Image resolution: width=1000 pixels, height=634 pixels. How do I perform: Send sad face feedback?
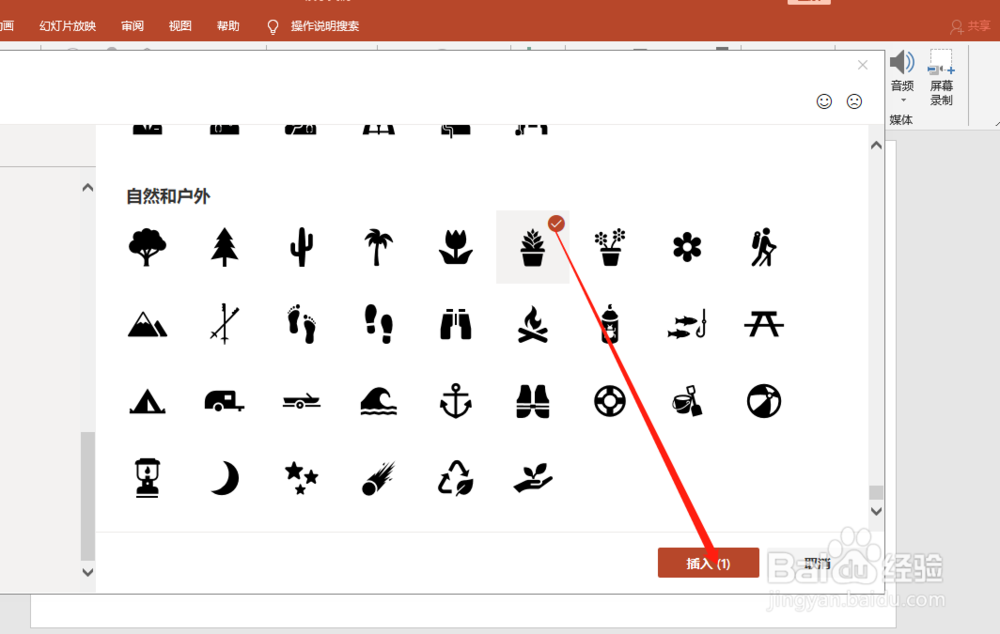pos(854,101)
